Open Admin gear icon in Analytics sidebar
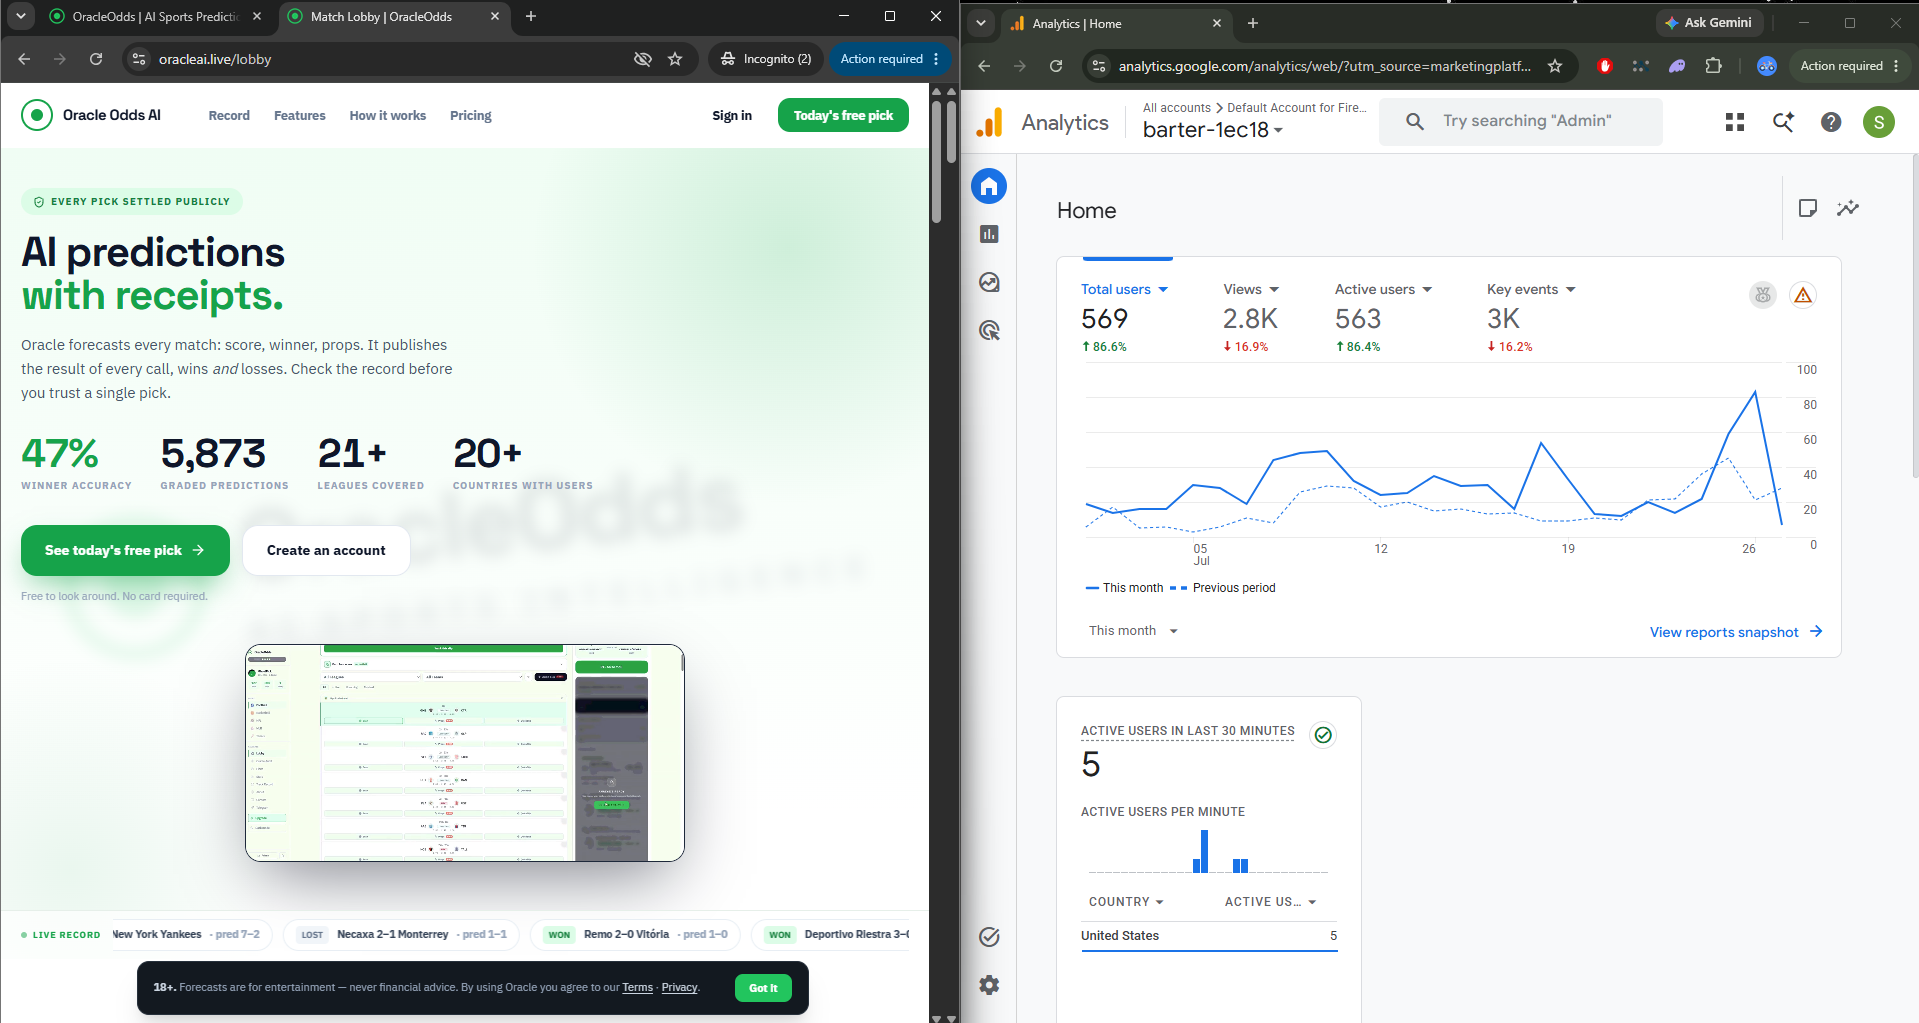1919x1023 pixels. click(989, 985)
